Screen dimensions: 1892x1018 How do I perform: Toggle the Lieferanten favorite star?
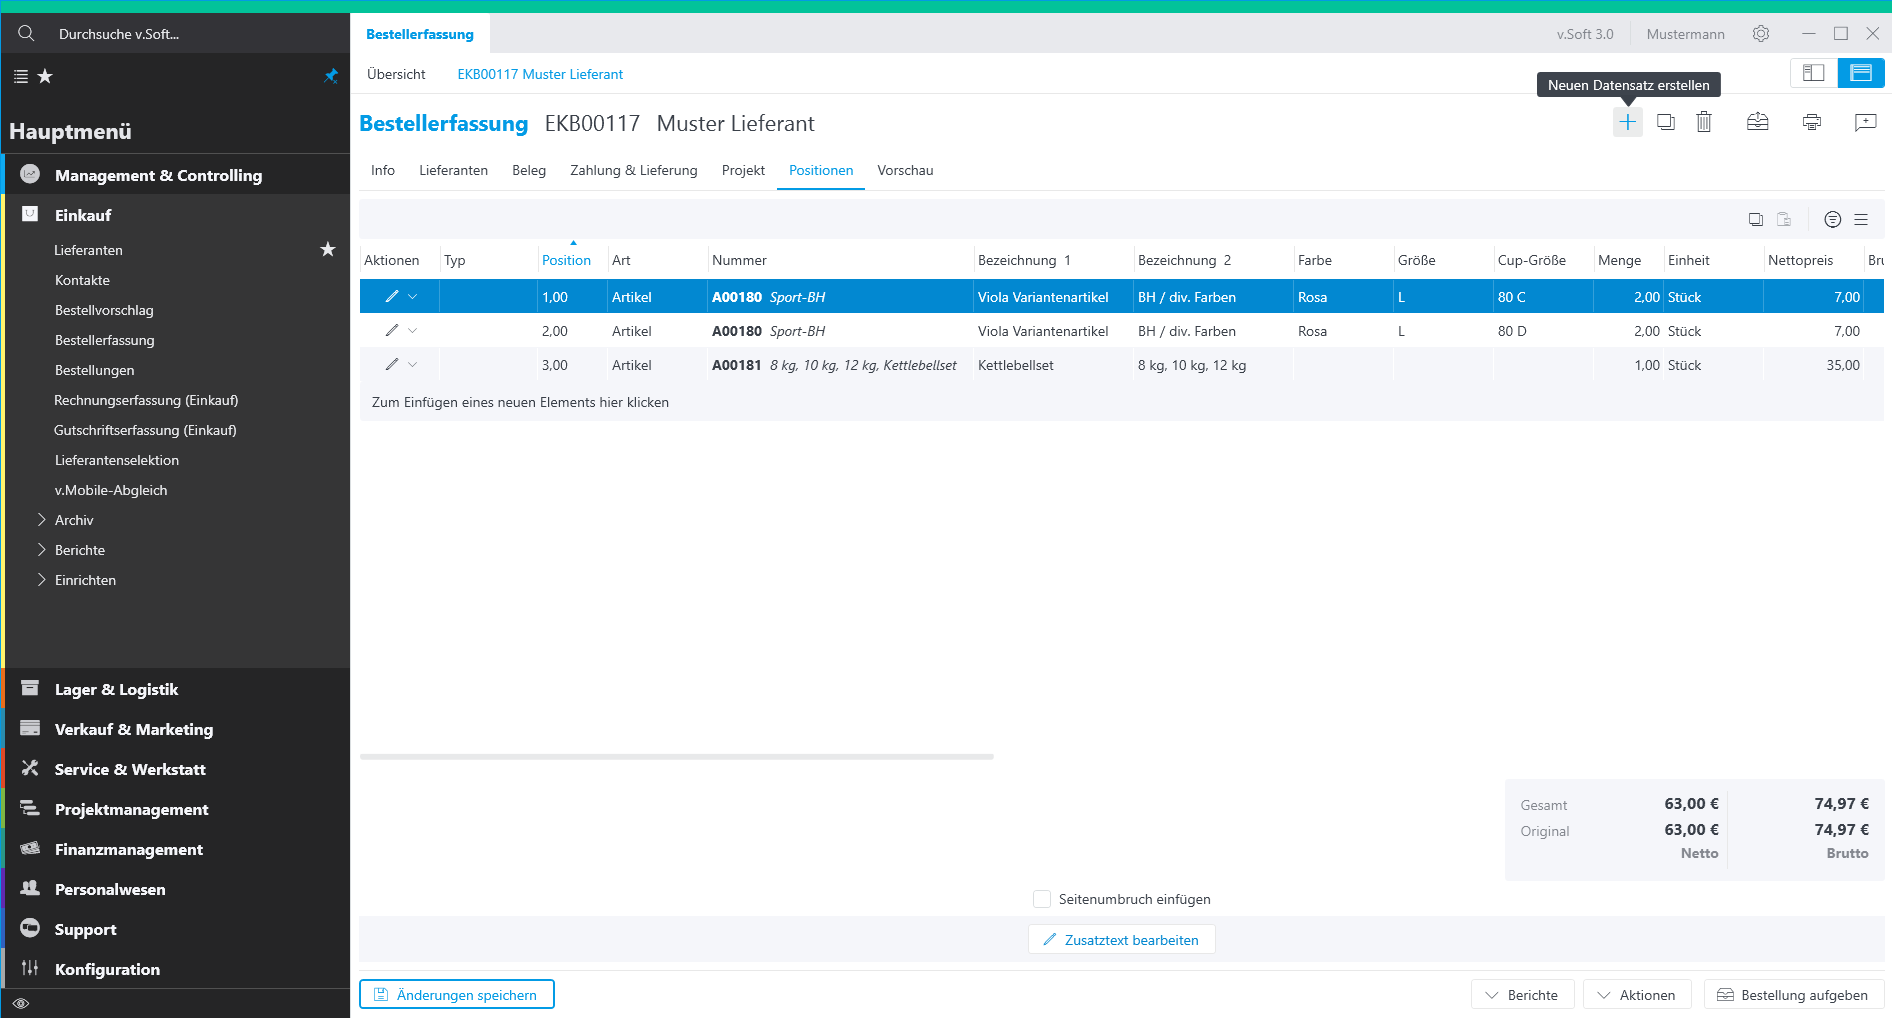pyautogui.click(x=327, y=250)
